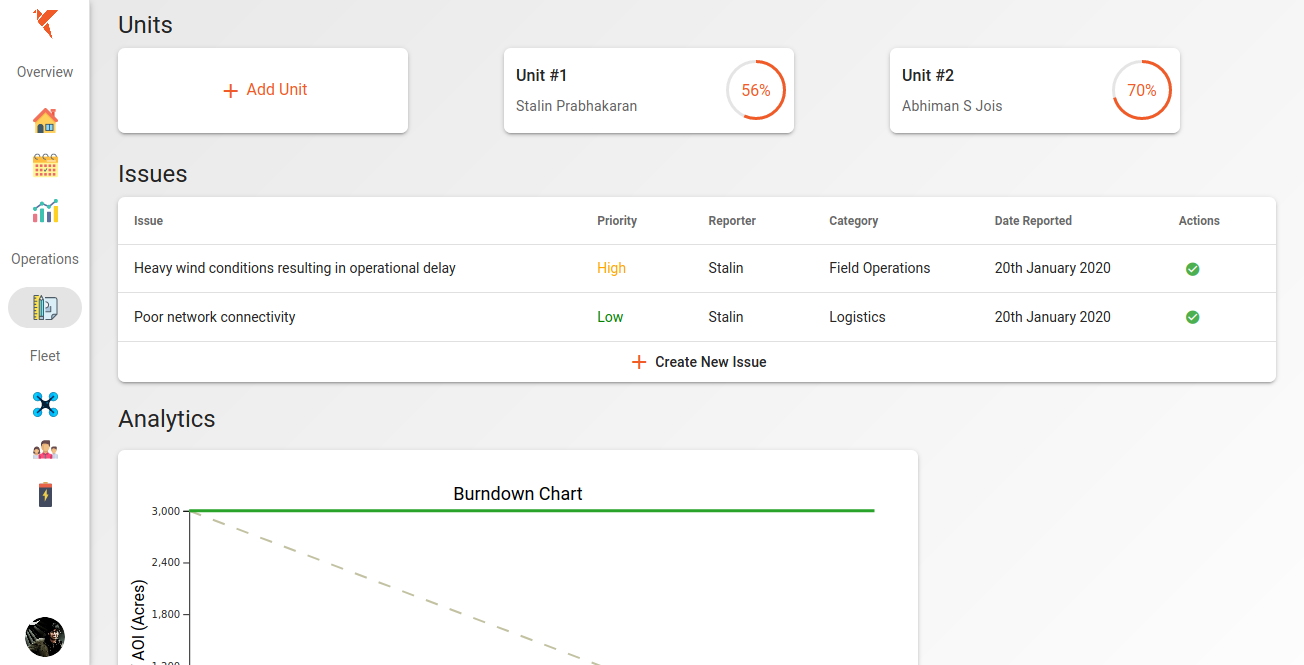Click the 56% progress ring
Image resolution: width=1304 pixels, height=665 pixels.
(x=756, y=90)
